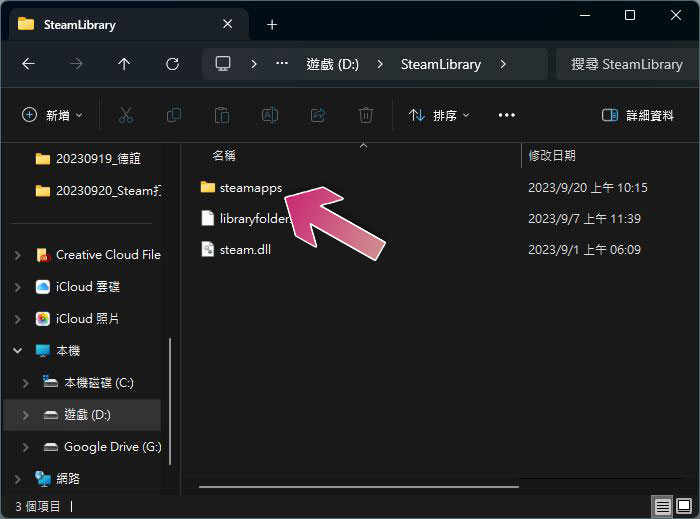The image size is (700, 519).
Task: Open the toolbar three-dots more options menu
Action: click(507, 115)
